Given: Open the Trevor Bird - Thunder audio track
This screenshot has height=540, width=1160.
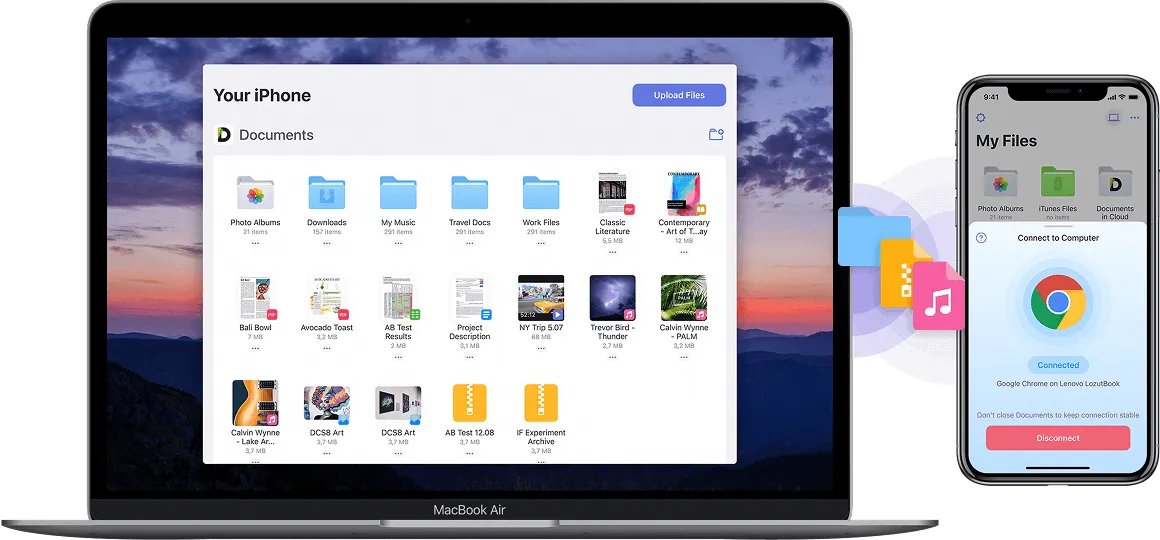Looking at the screenshot, I should point(613,298).
